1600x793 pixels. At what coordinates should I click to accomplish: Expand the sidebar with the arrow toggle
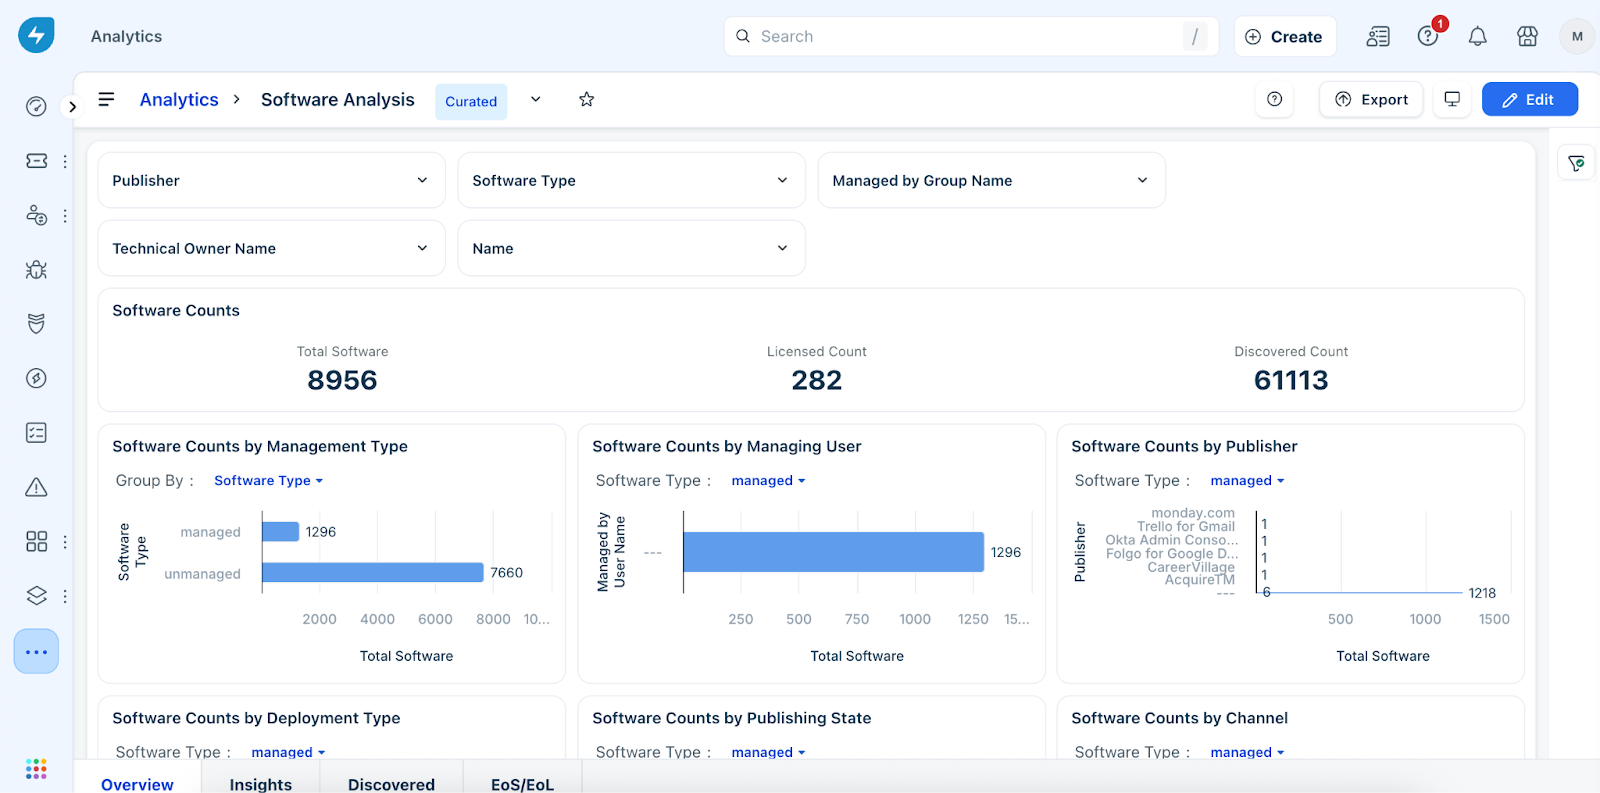(72, 106)
